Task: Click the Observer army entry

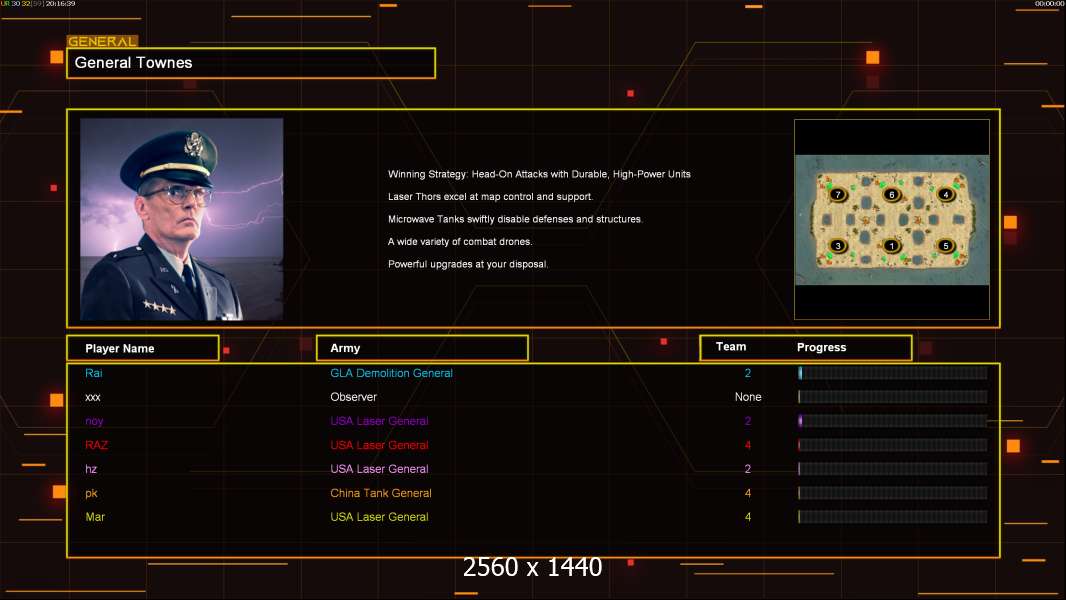Action: [x=354, y=397]
